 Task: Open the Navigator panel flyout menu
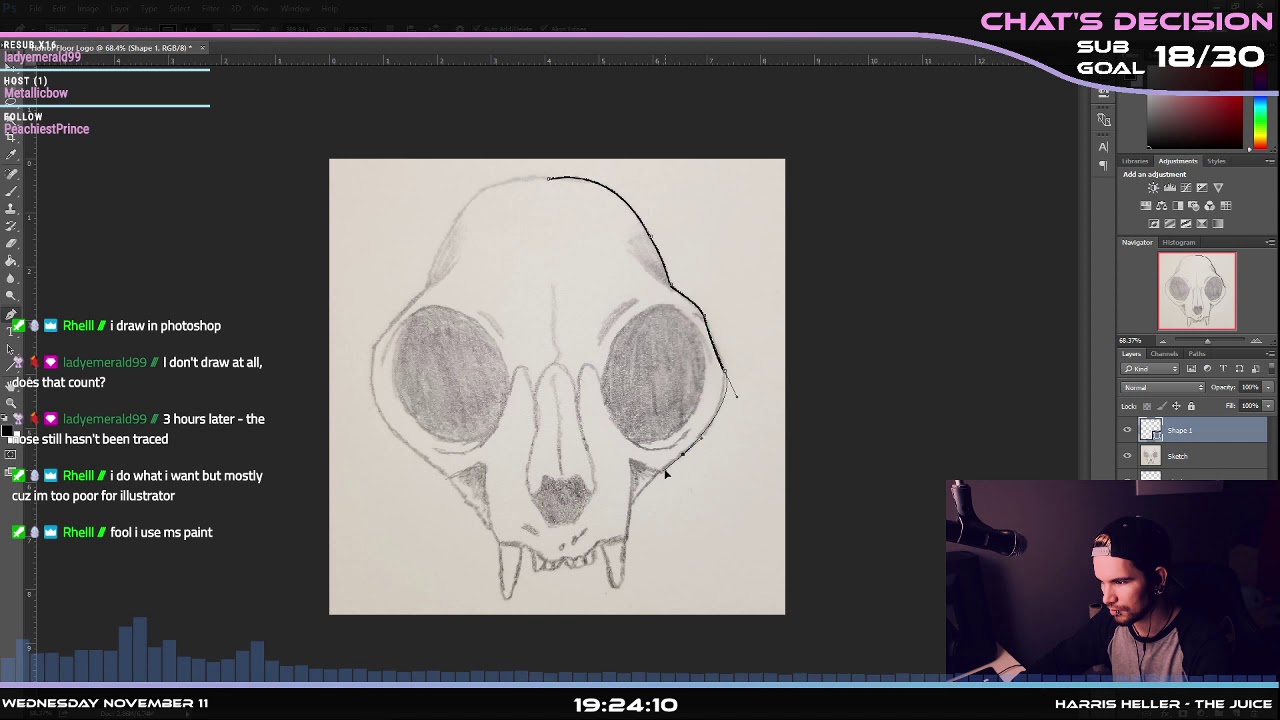(x=1270, y=242)
